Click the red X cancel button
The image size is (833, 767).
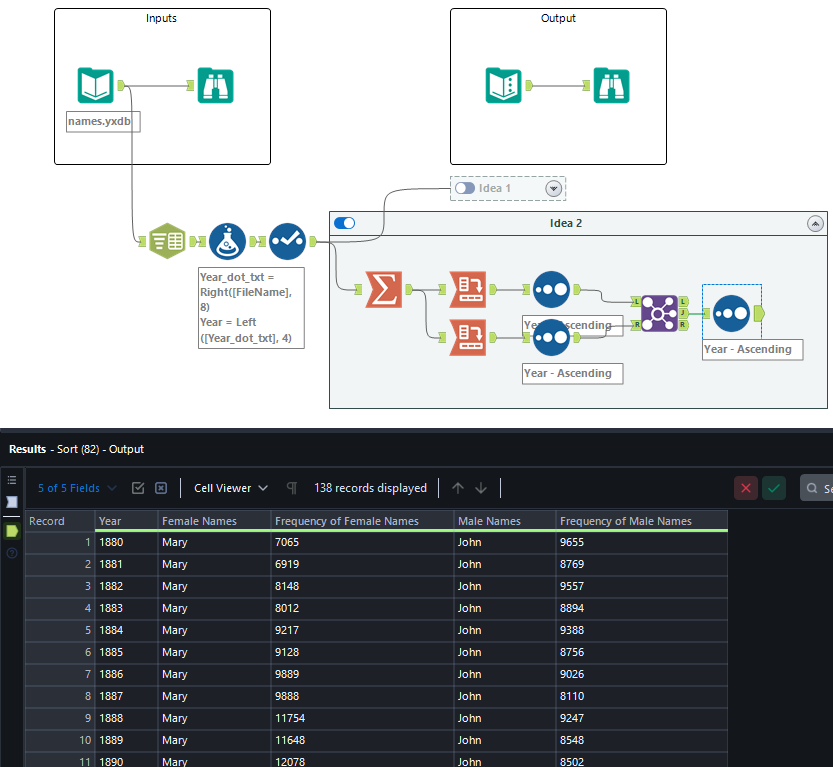[x=746, y=488]
